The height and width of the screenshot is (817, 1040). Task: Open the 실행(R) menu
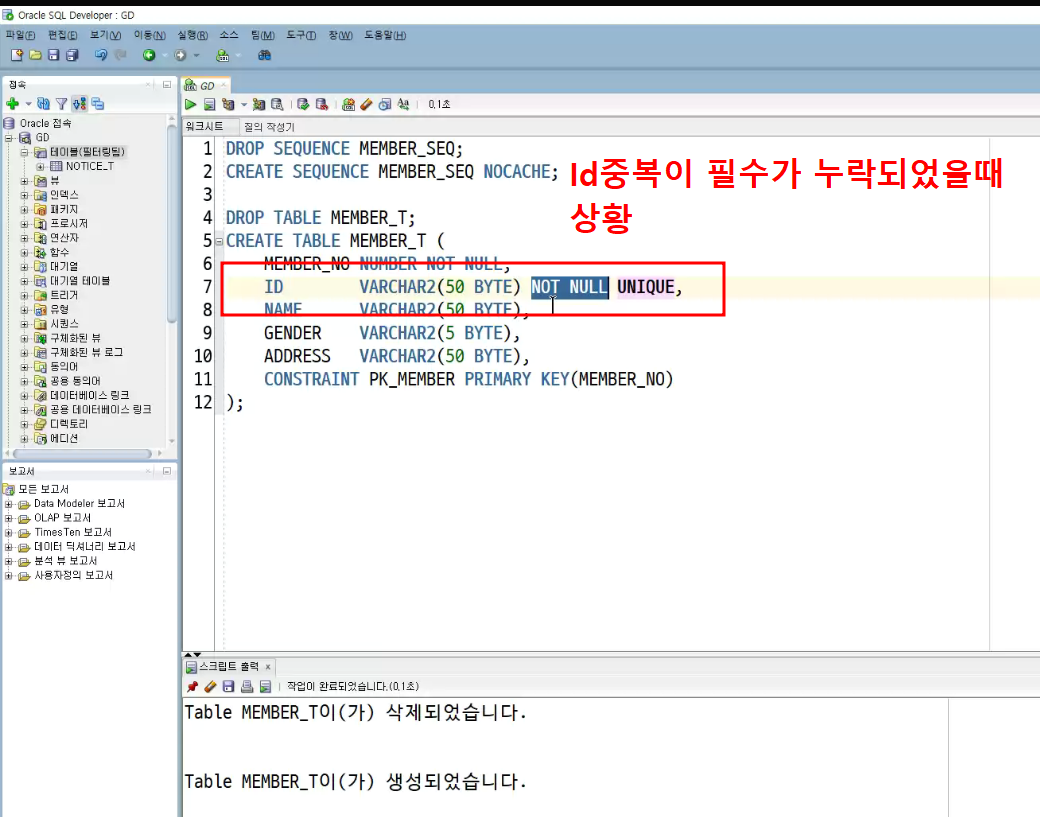192,35
